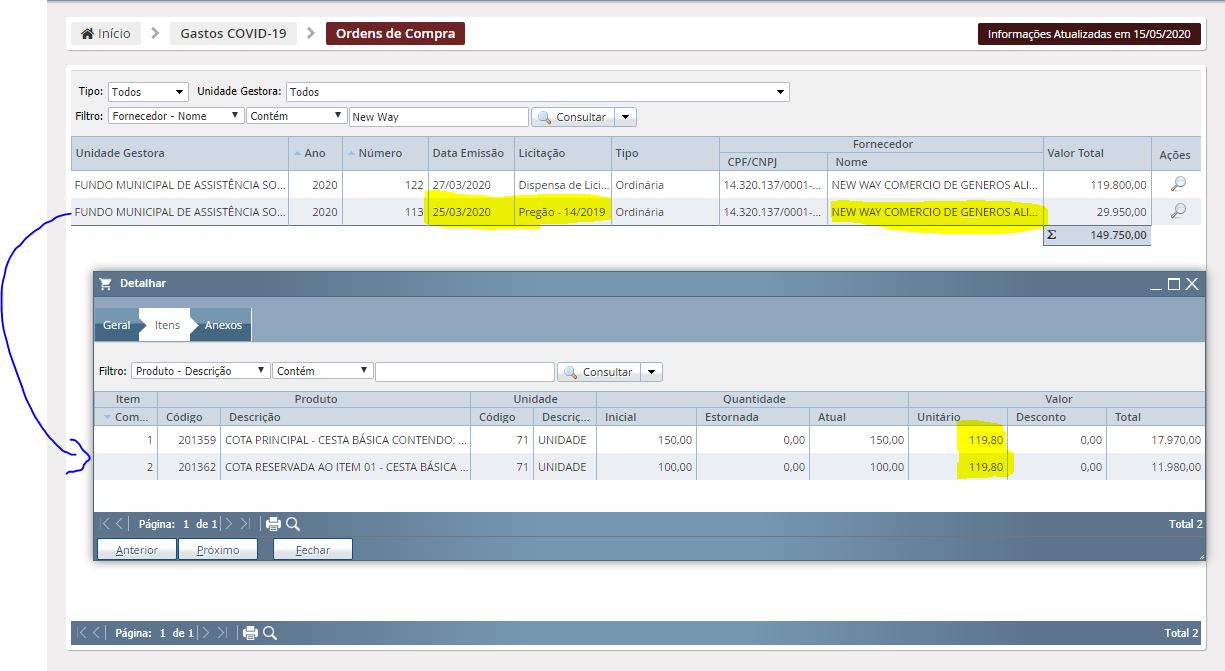The width and height of the screenshot is (1225, 671).
Task: Print the main orders list
Action: [x=250, y=633]
